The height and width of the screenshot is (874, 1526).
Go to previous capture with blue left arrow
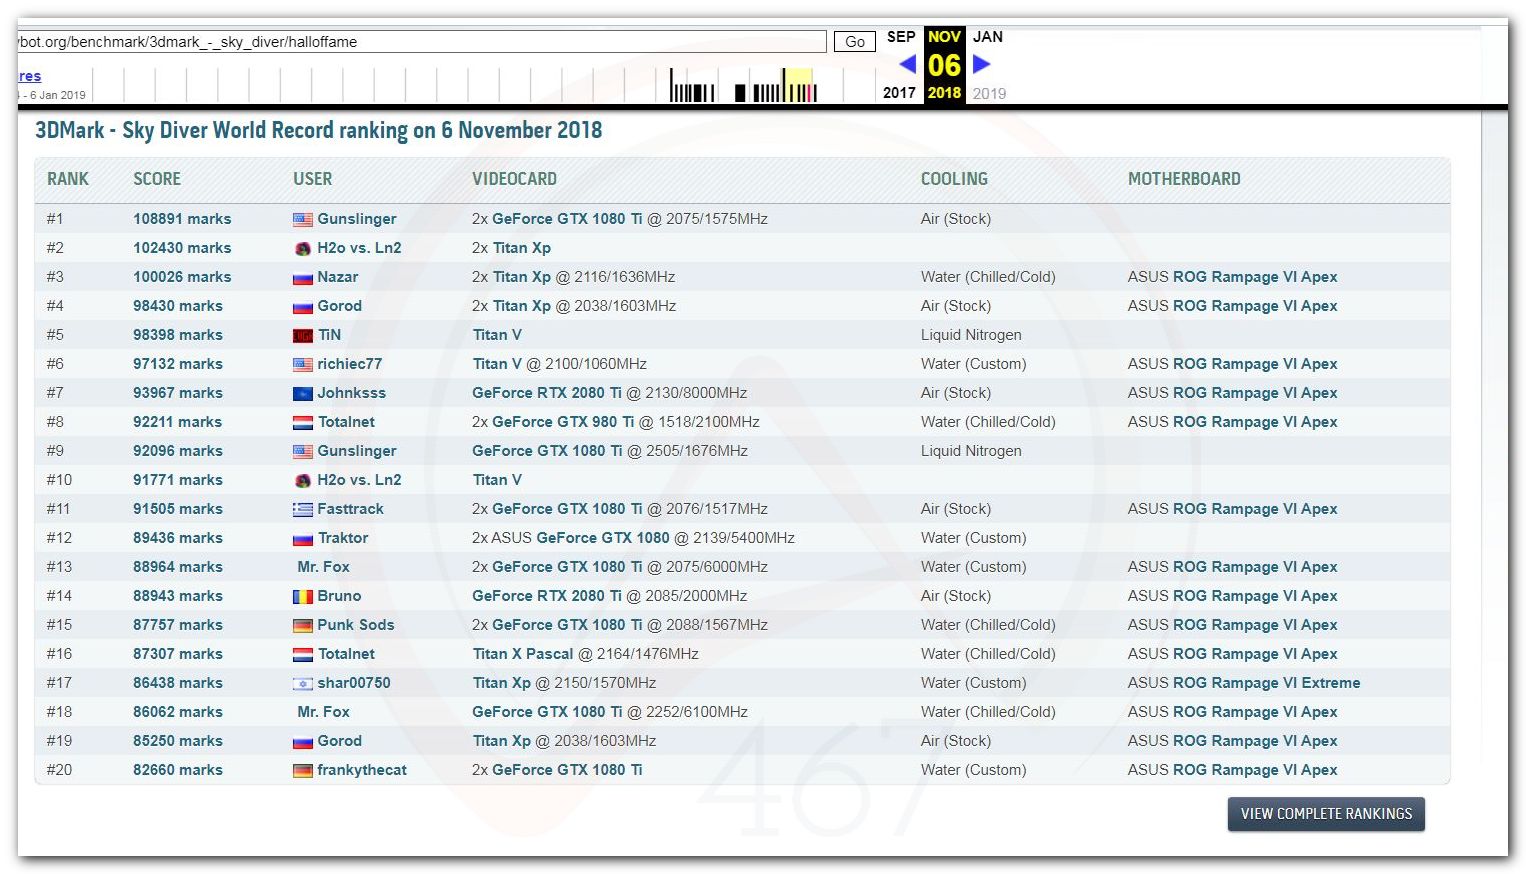click(x=908, y=64)
